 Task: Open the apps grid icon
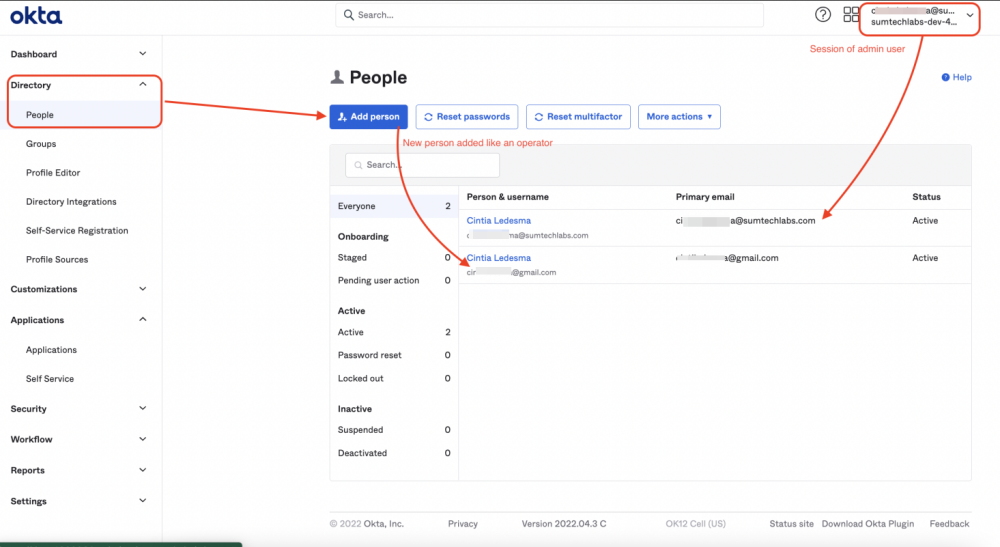[x=851, y=15]
